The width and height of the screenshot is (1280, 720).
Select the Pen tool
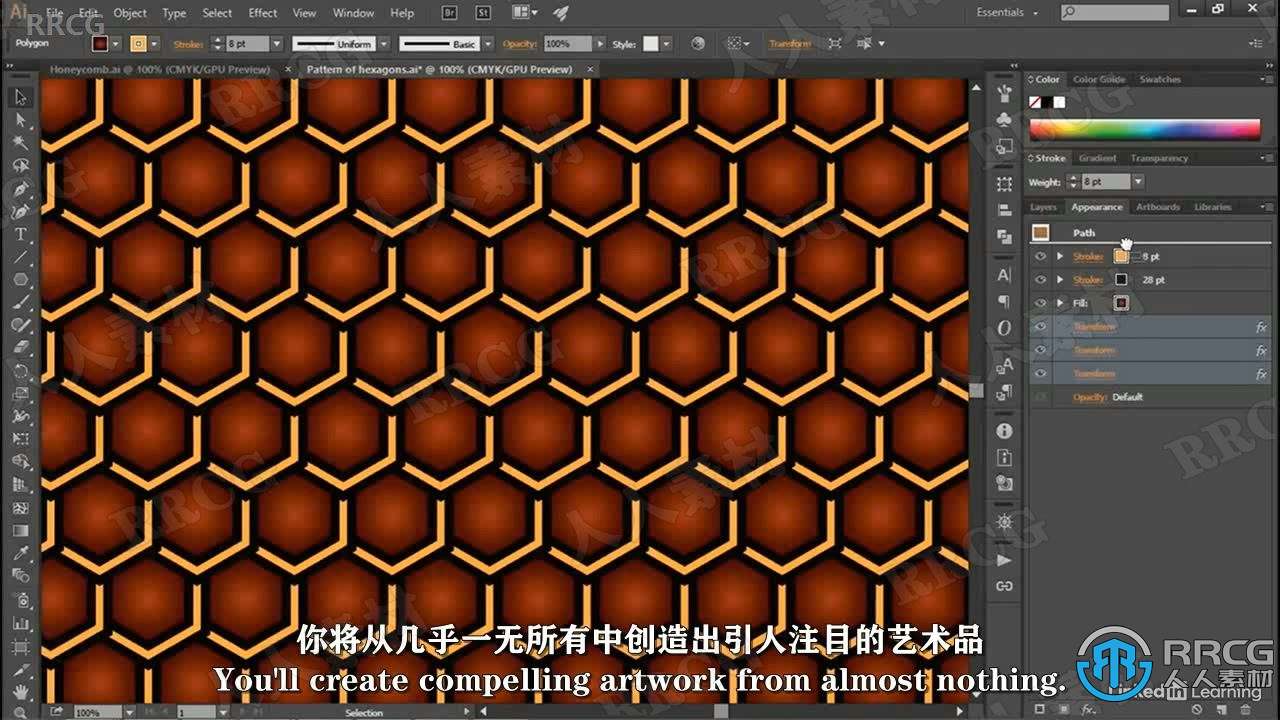(x=21, y=189)
